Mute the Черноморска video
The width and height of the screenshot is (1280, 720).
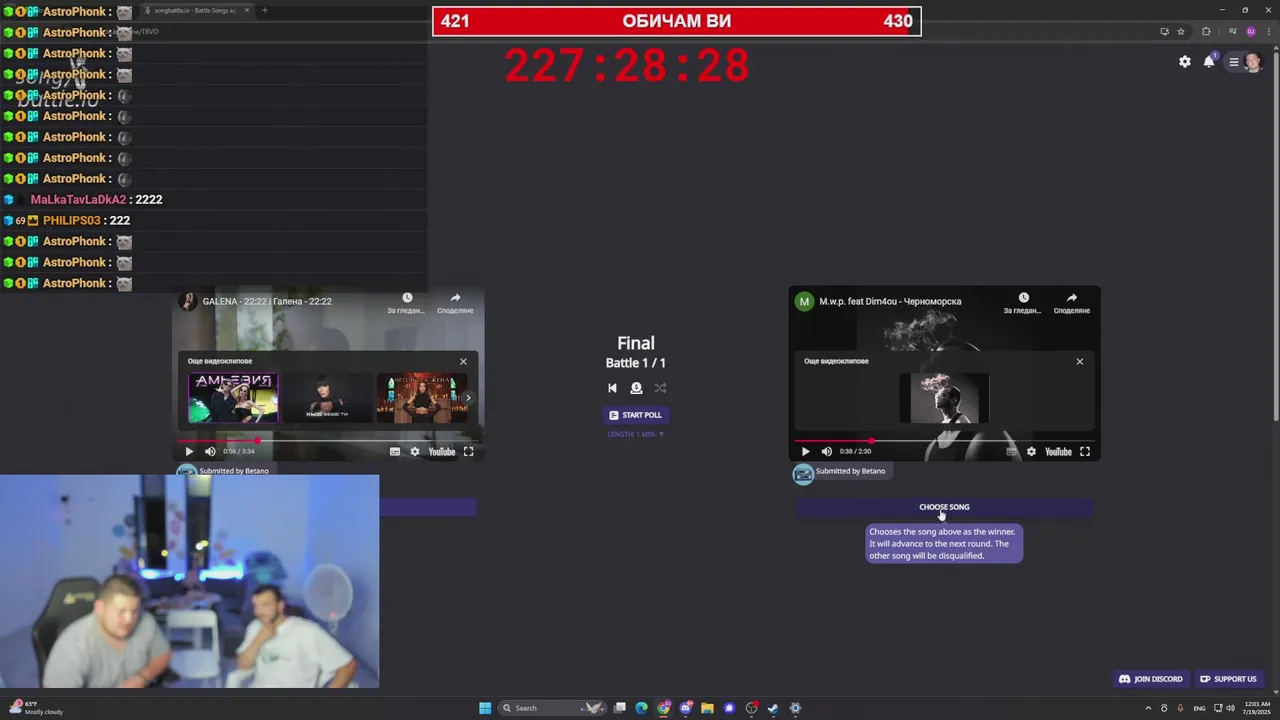coord(826,452)
